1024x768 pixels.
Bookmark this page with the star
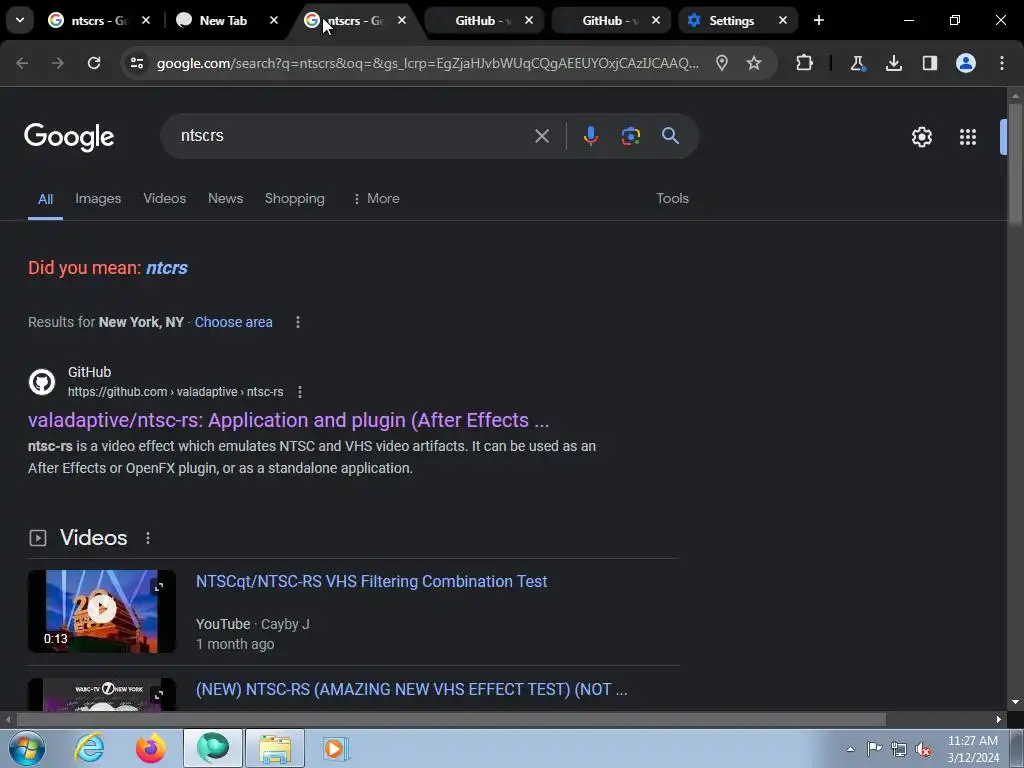click(x=754, y=63)
